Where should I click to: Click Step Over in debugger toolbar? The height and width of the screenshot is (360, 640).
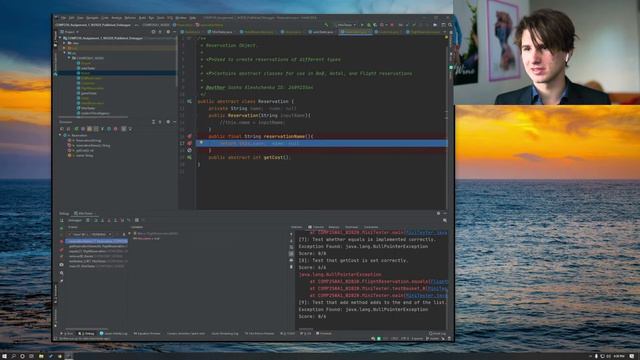click(x=96, y=220)
